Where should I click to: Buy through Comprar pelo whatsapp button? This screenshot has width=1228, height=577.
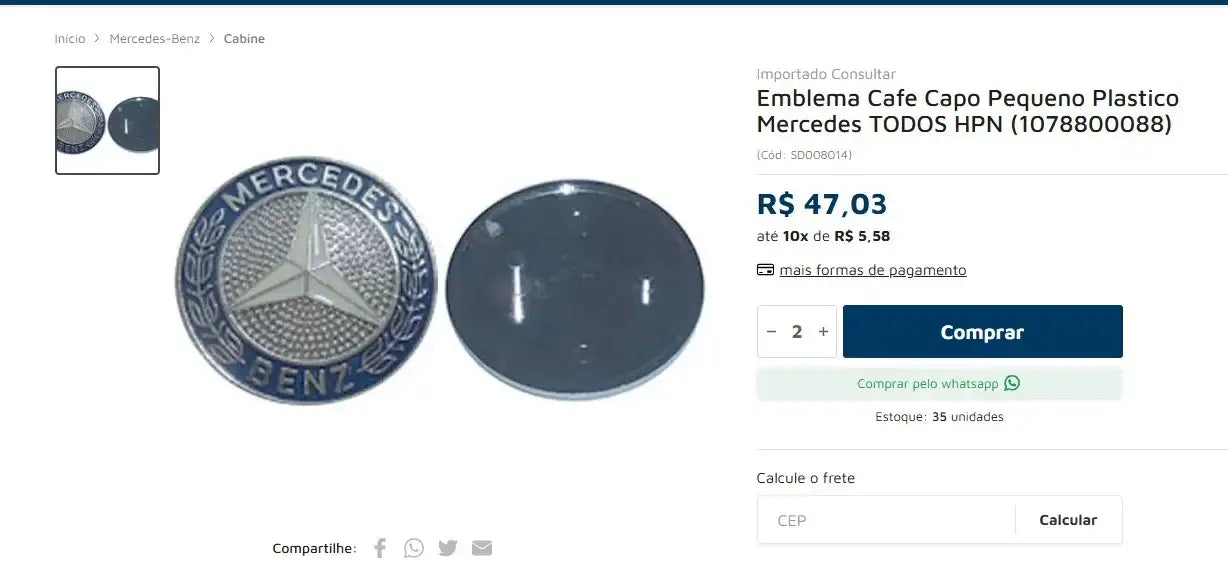[x=939, y=383]
